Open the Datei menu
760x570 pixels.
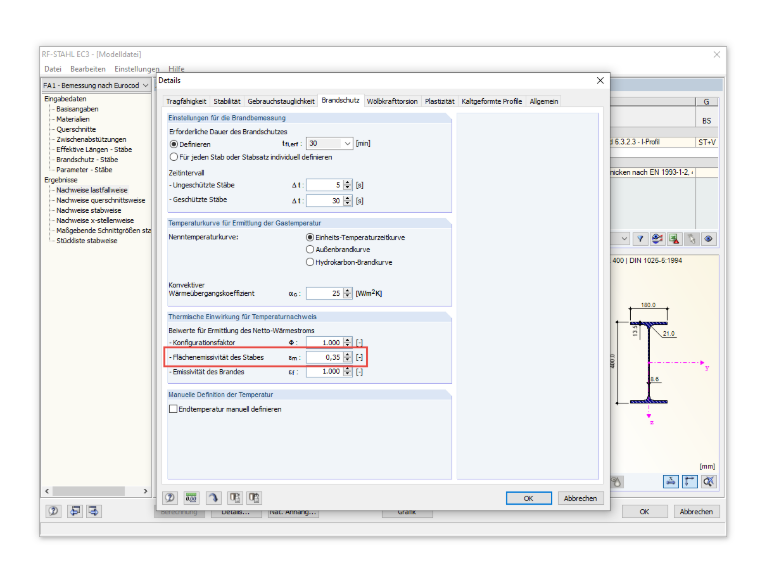click(53, 69)
